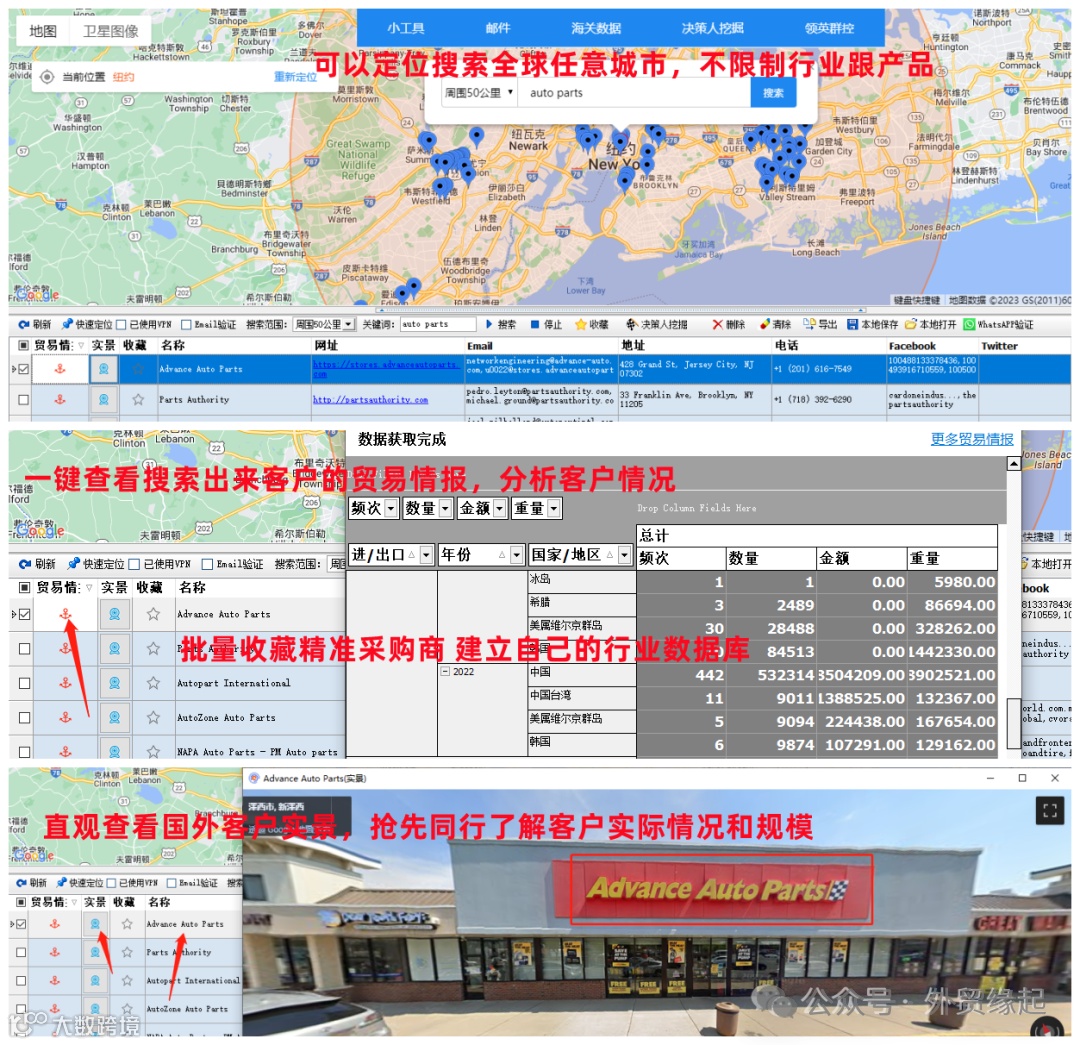1080x1045 pixels.
Task: Click the 停止 stop icon in the toolbar
Action: (534, 324)
